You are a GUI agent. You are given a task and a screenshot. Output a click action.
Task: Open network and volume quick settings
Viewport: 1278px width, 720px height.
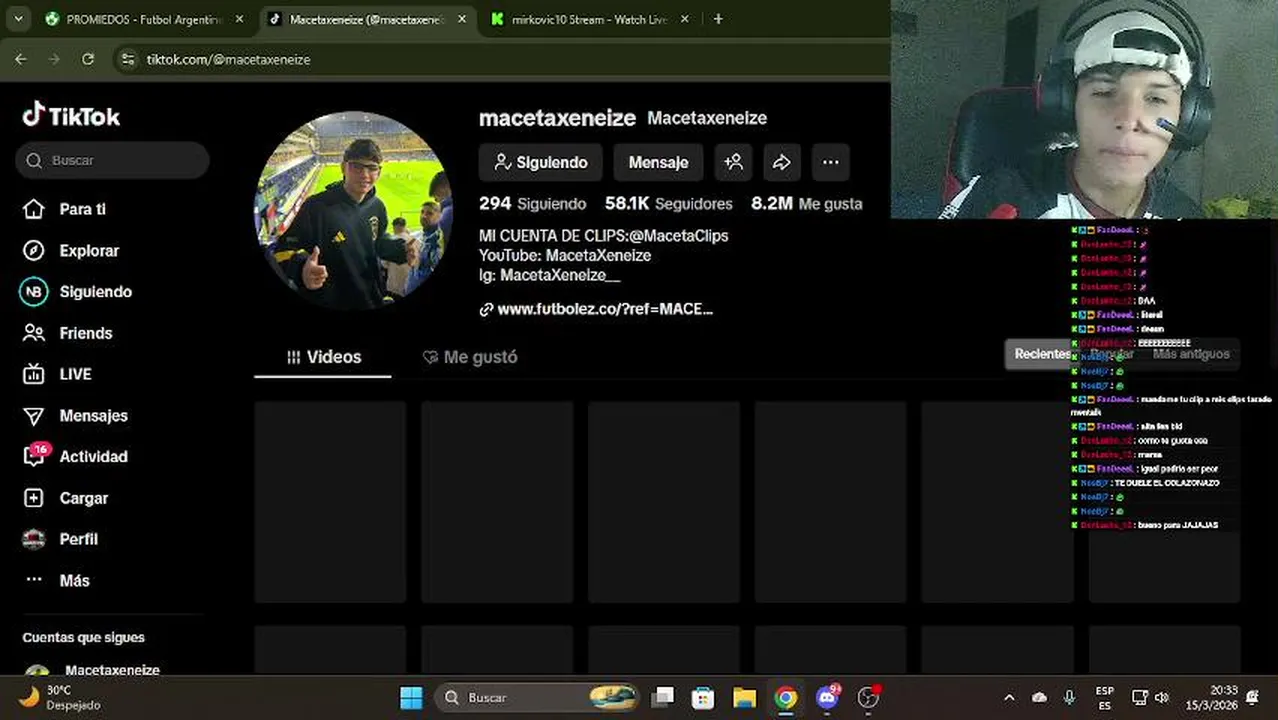click(1150, 697)
